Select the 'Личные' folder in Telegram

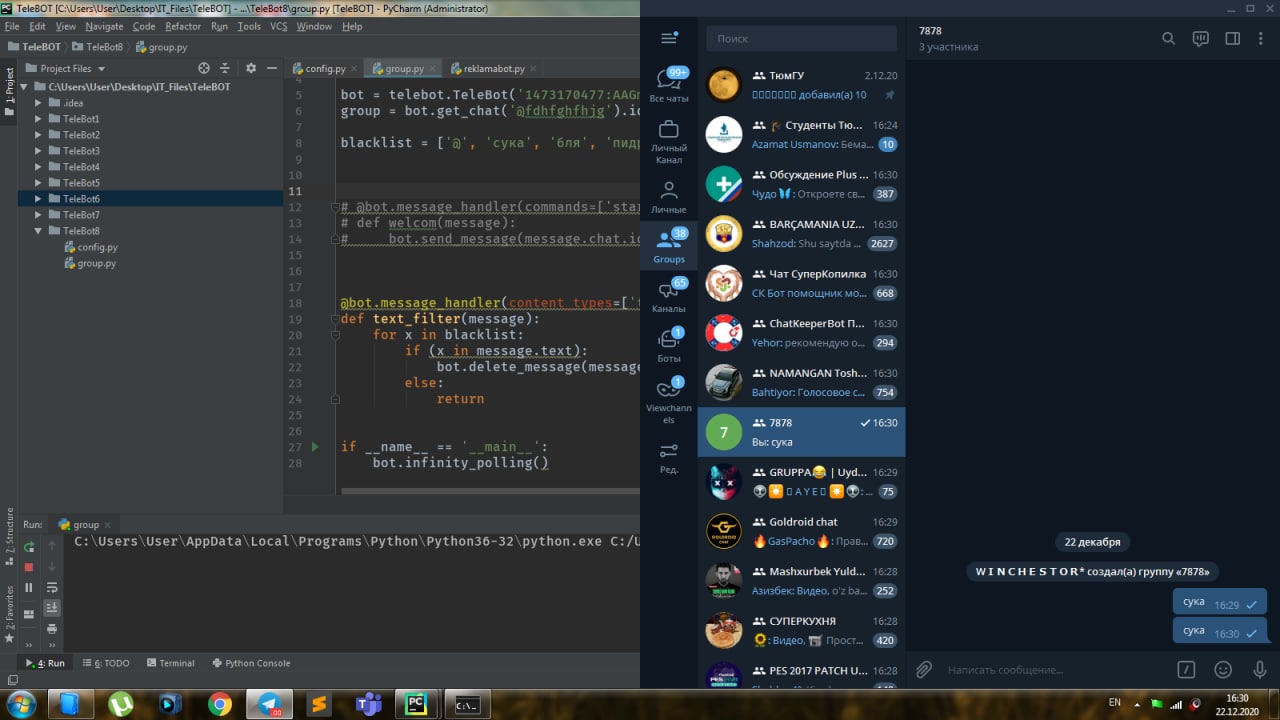click(x=669, y=197)
